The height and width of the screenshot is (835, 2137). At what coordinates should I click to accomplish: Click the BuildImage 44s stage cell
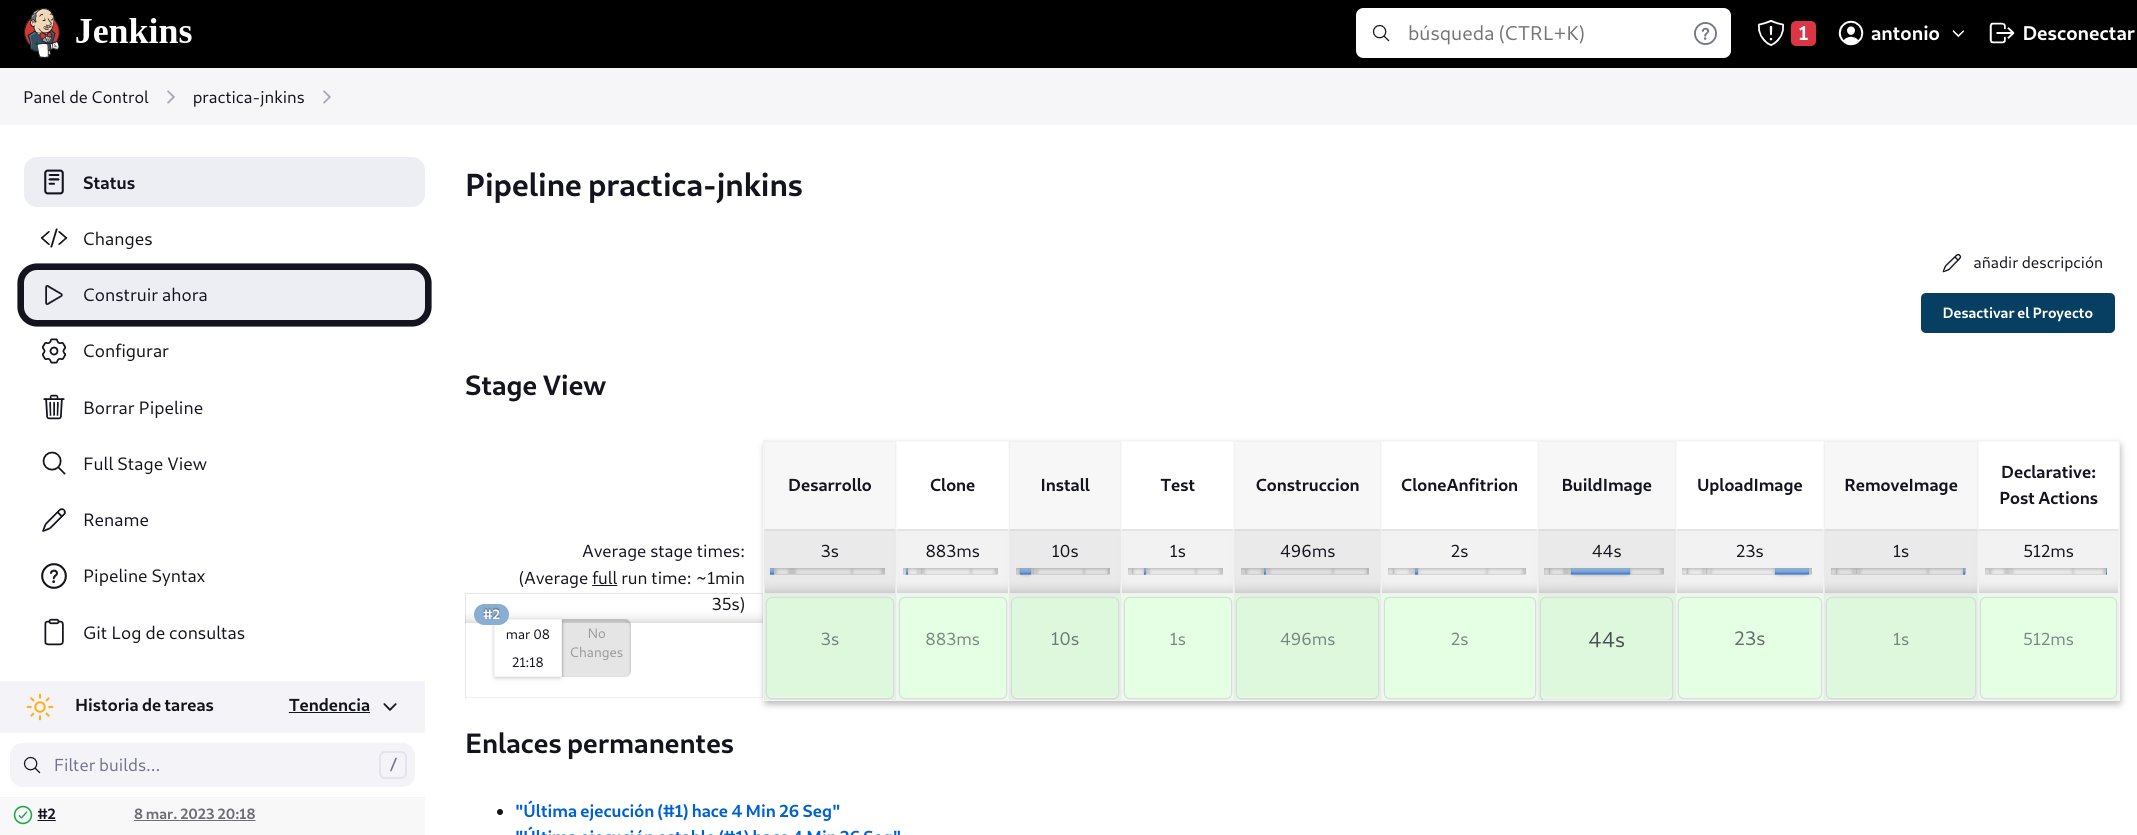(1606, 648)
